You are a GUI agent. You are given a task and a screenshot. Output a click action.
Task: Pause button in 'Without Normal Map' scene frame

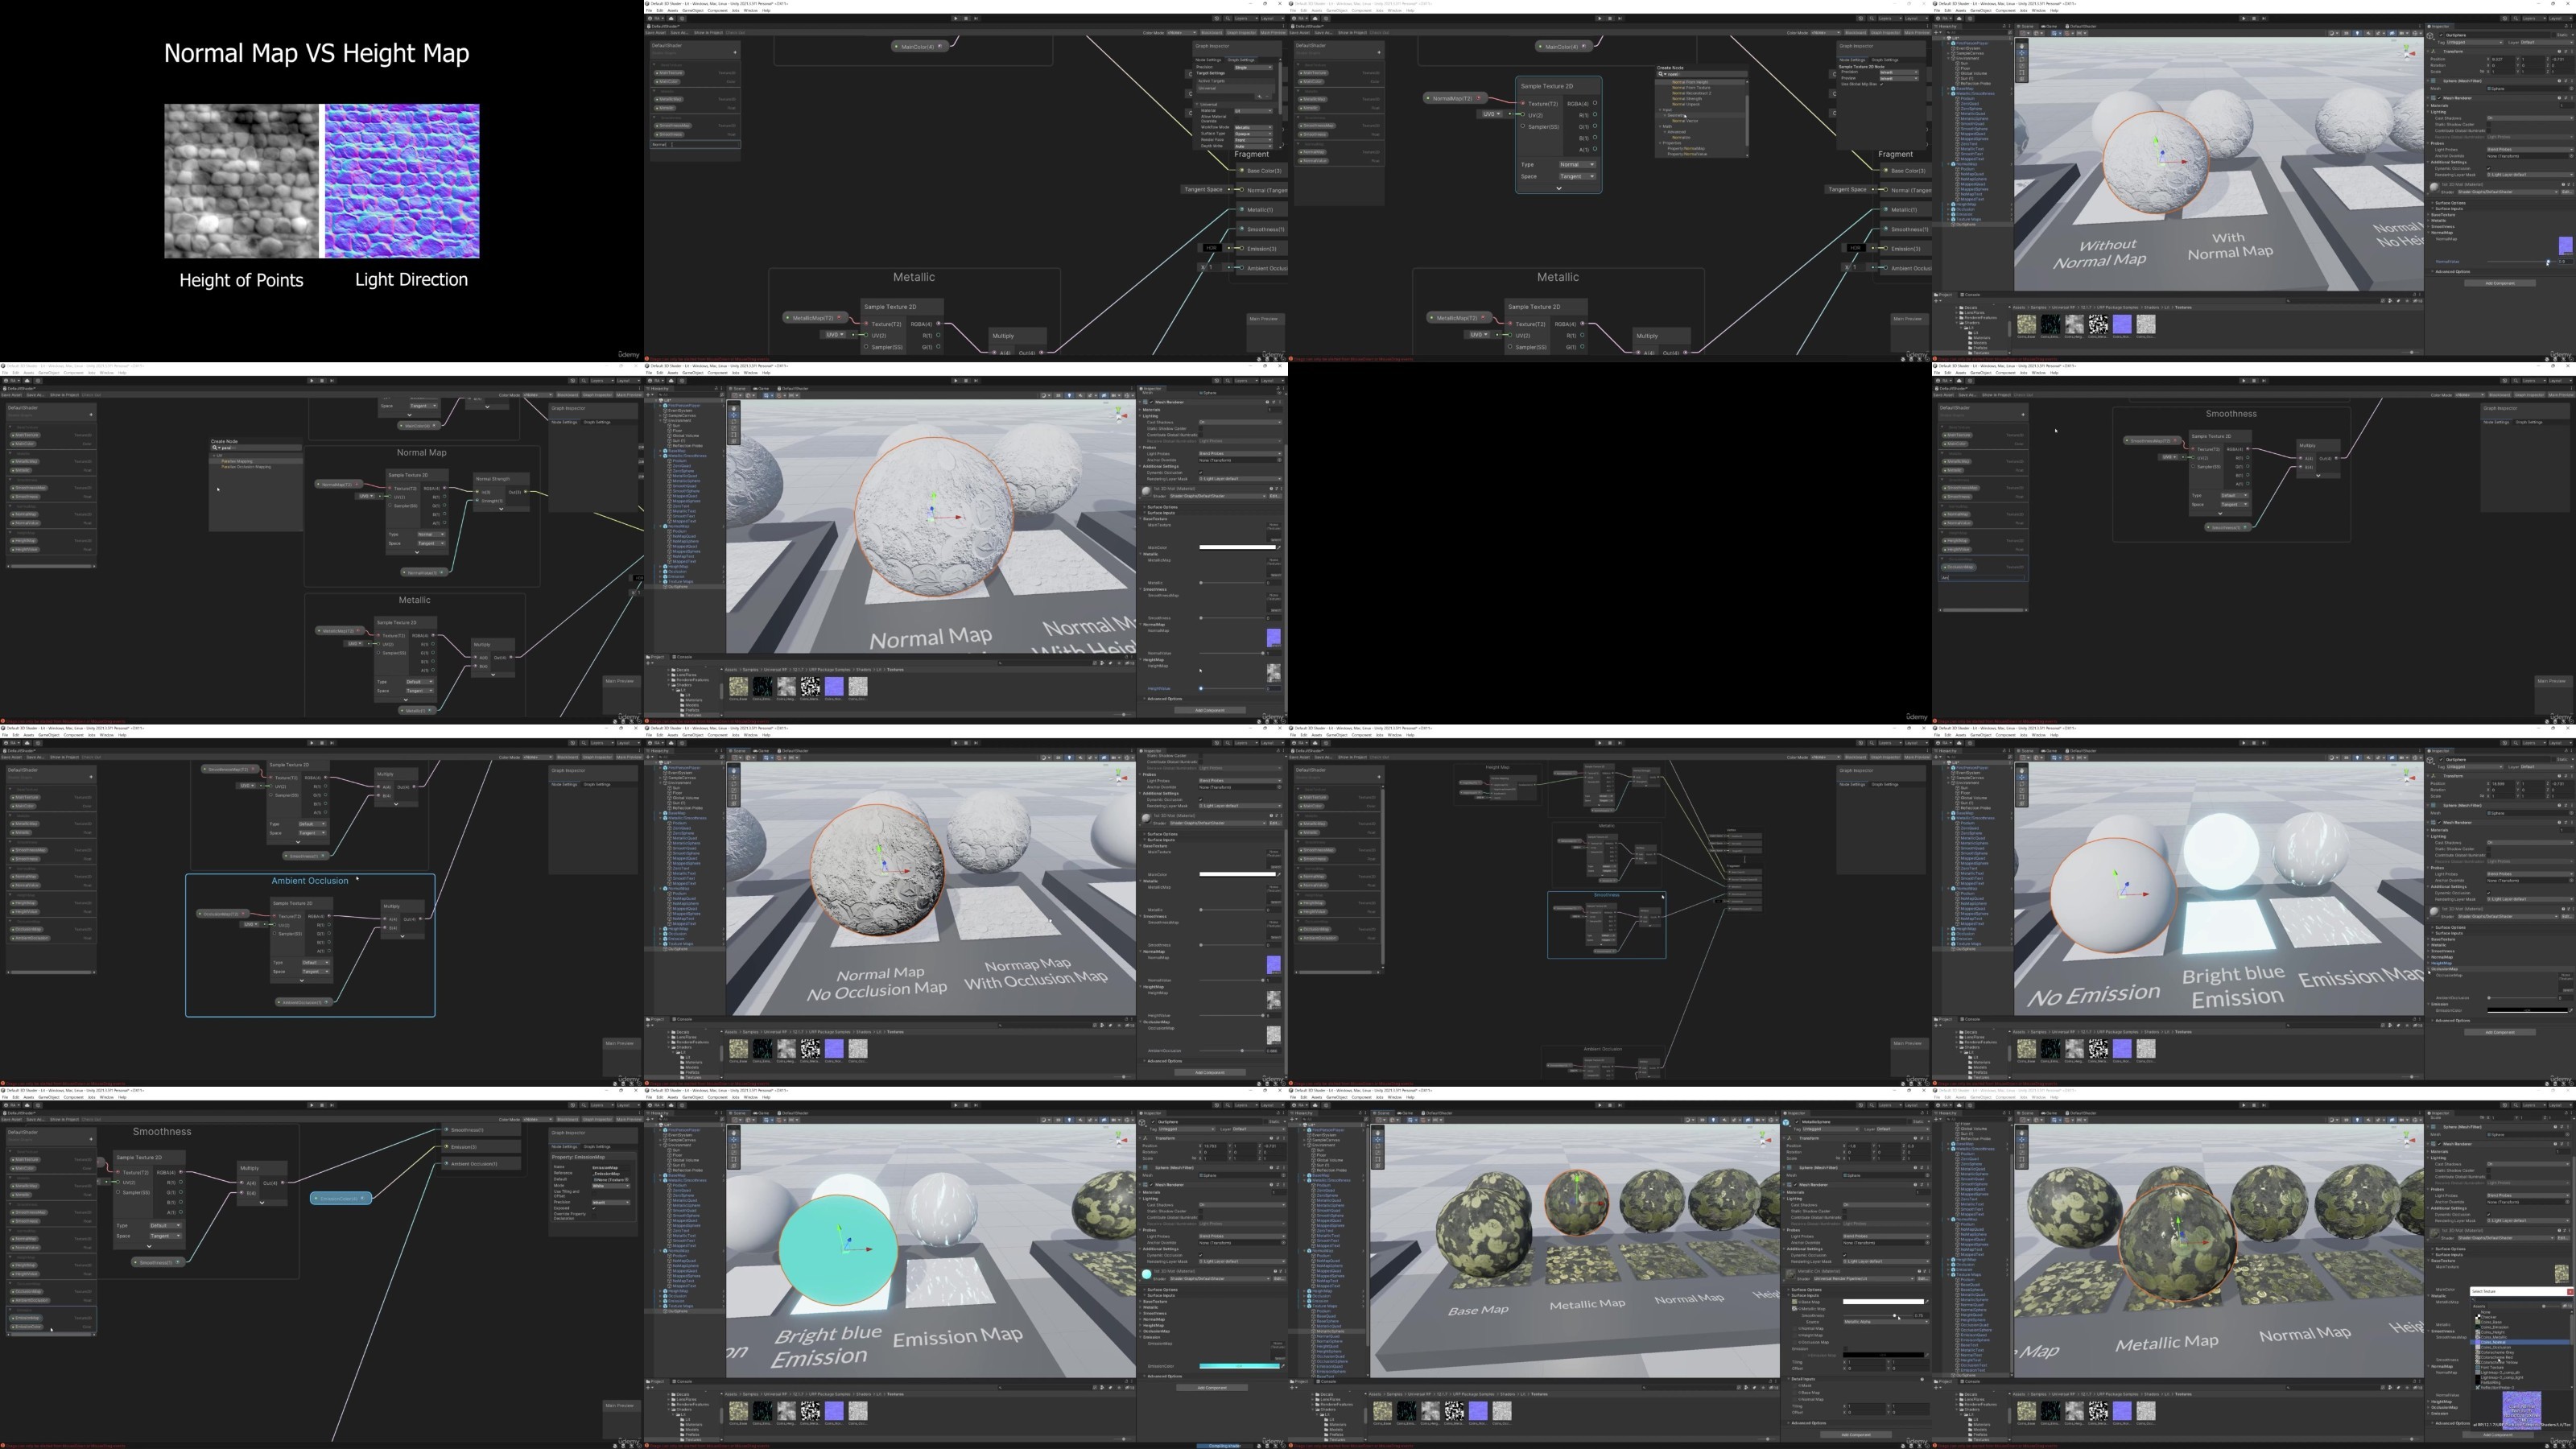click(2254, 18)
